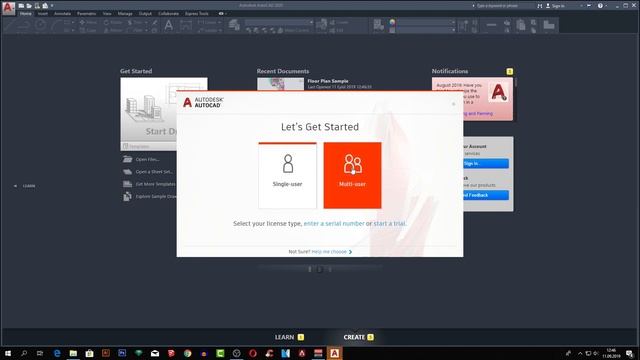Open File Explorer from the taskbar
Viewport: 640px width, 360px height.
tap(73, 353)
